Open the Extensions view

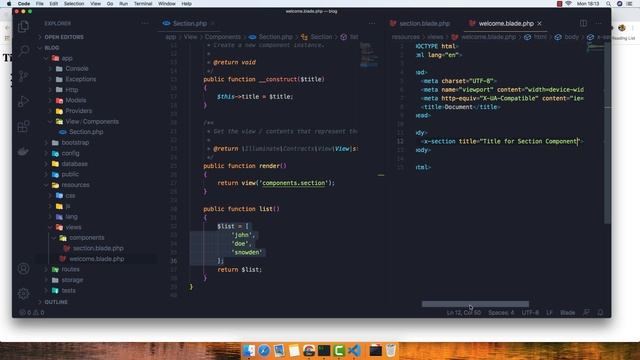[23, 126]
